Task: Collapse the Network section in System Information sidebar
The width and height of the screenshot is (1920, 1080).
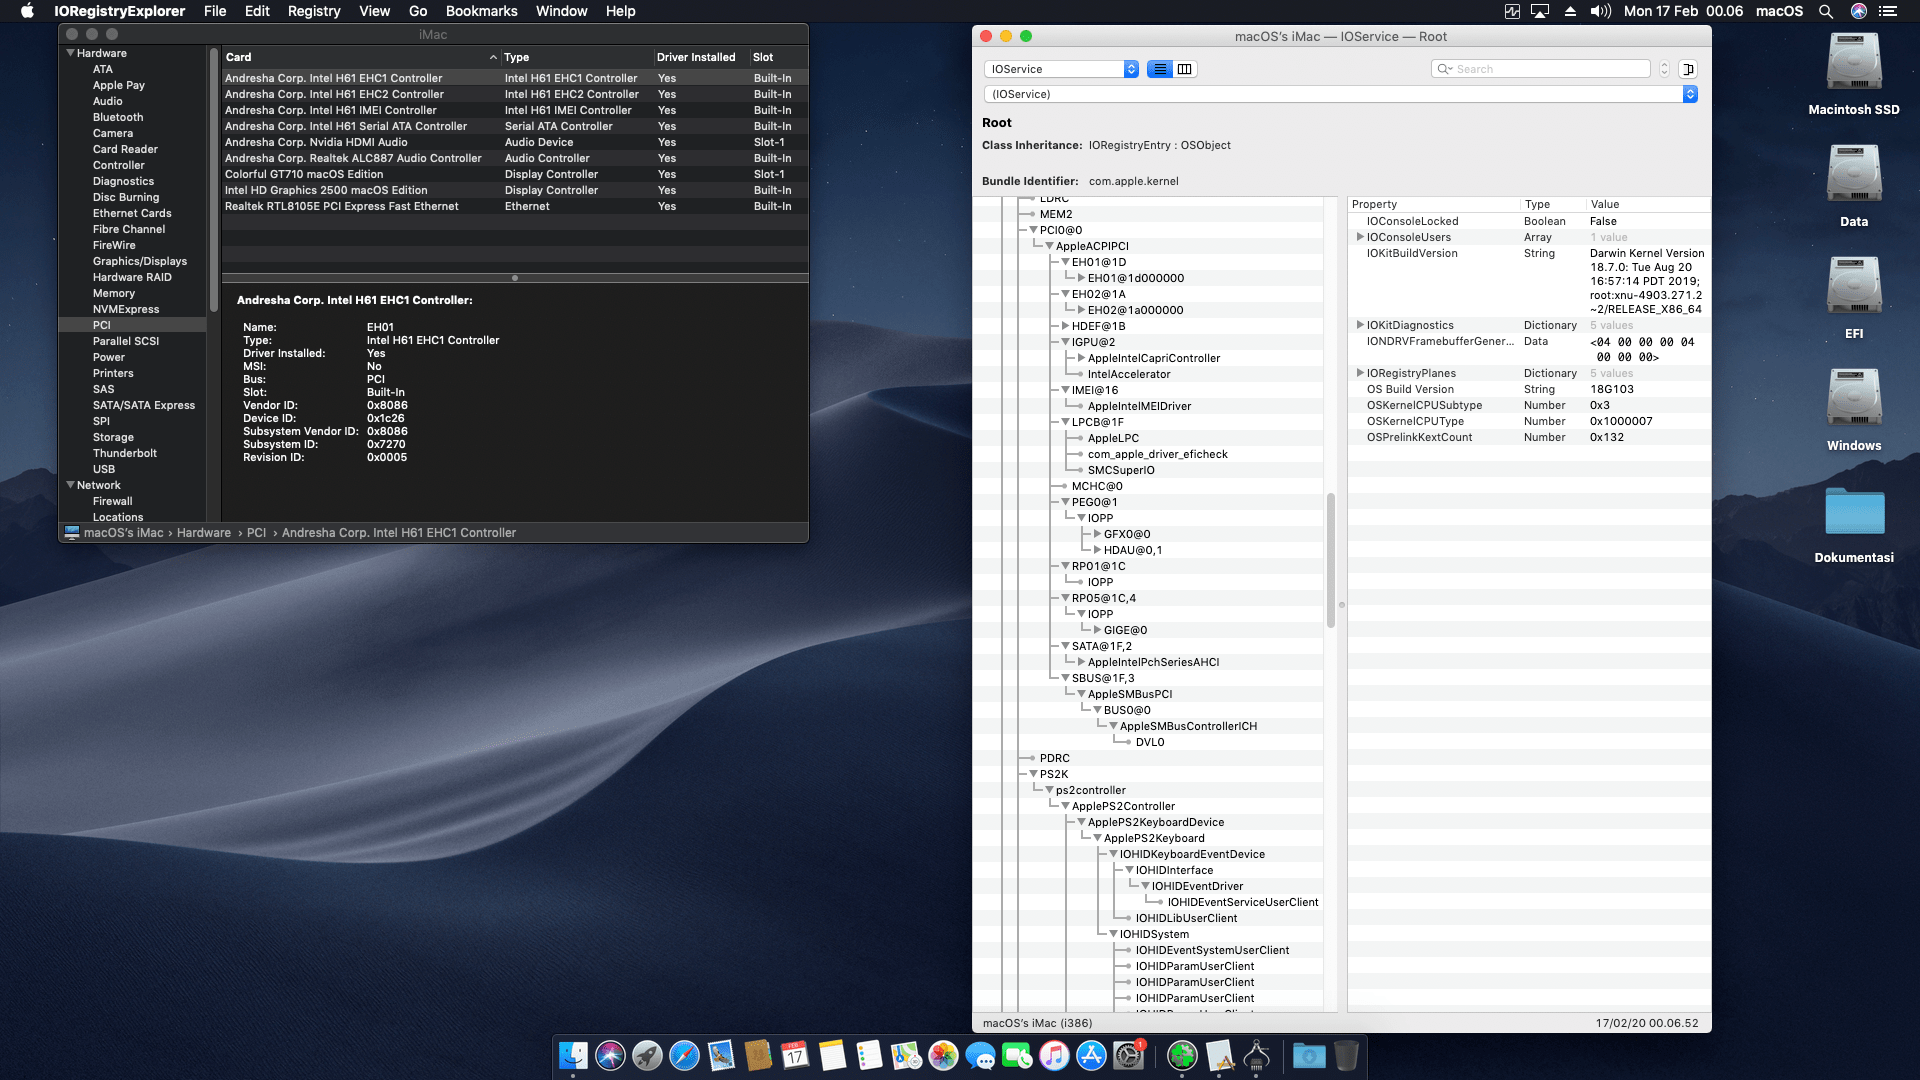Action: point(71,485)
